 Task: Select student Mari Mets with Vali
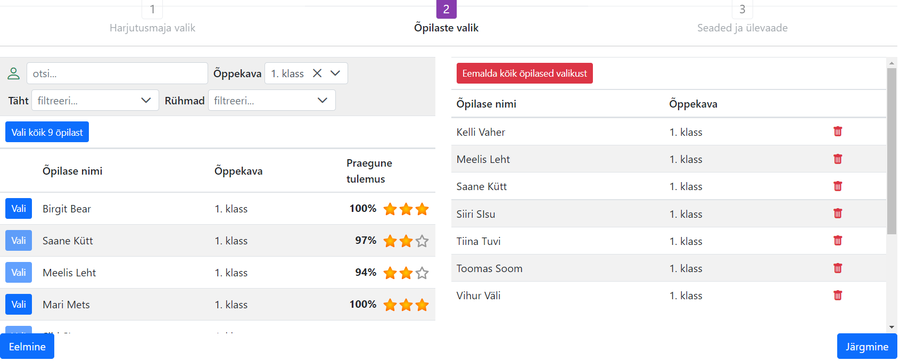18,304
